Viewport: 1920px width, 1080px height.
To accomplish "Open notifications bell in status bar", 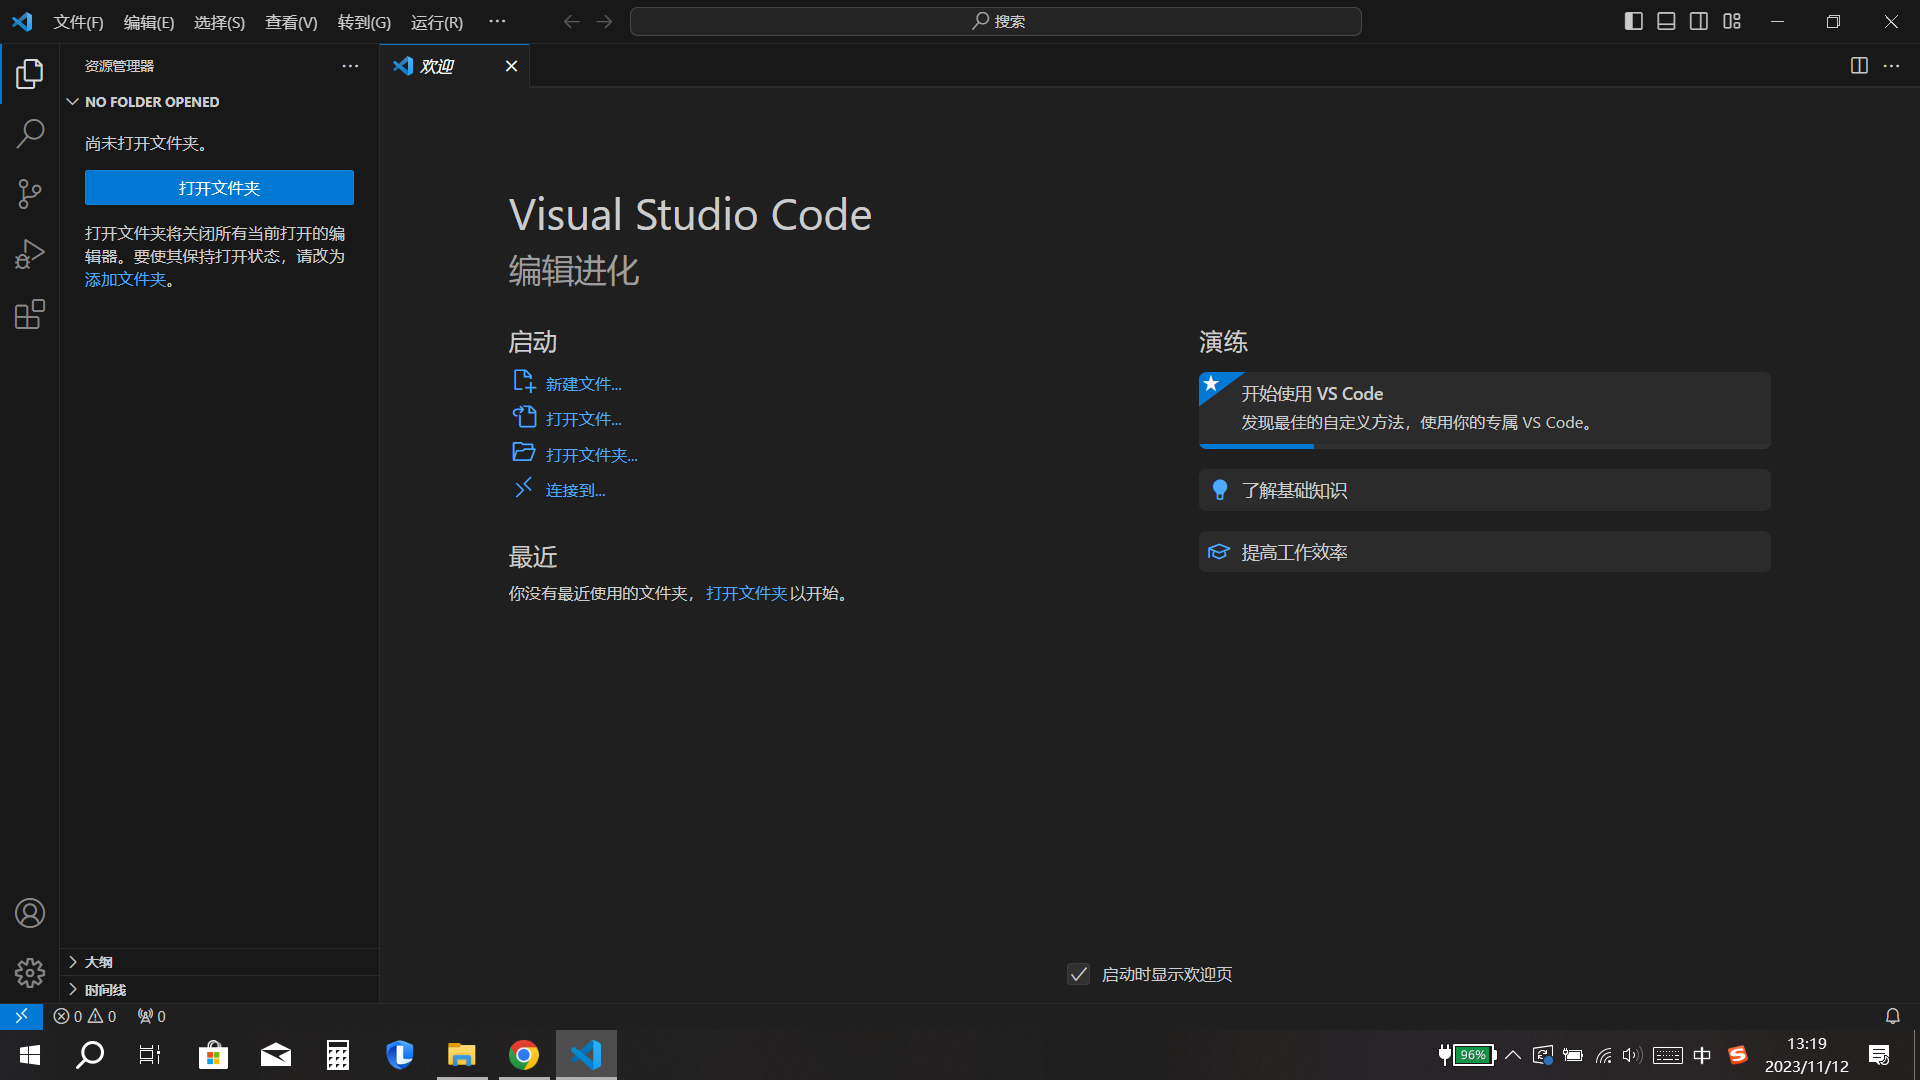I will 1893,1016.
